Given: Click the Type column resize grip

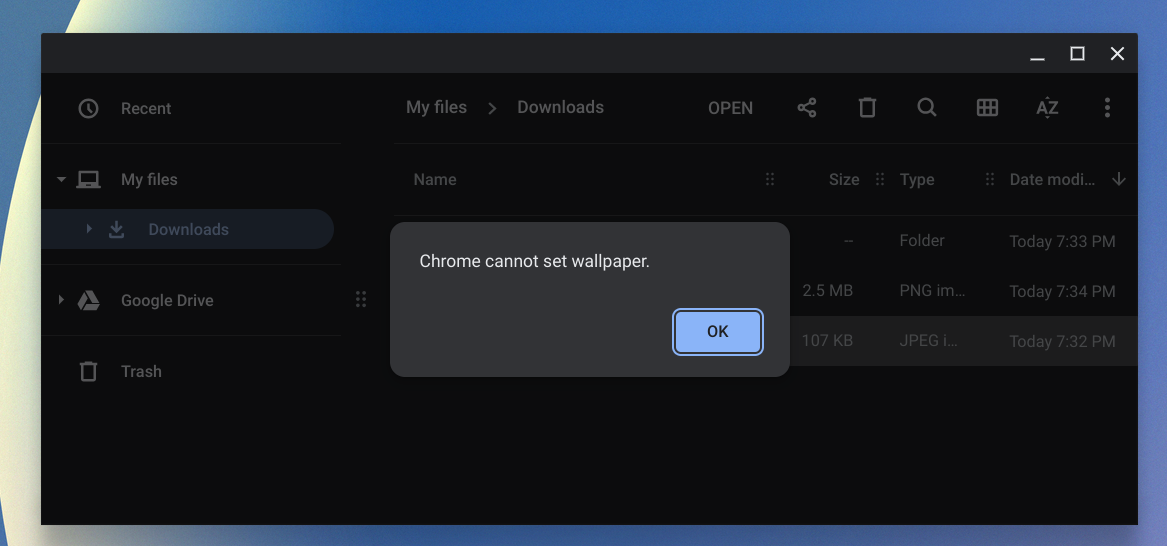Looking at the screenshot, I should tap(990, 179).
